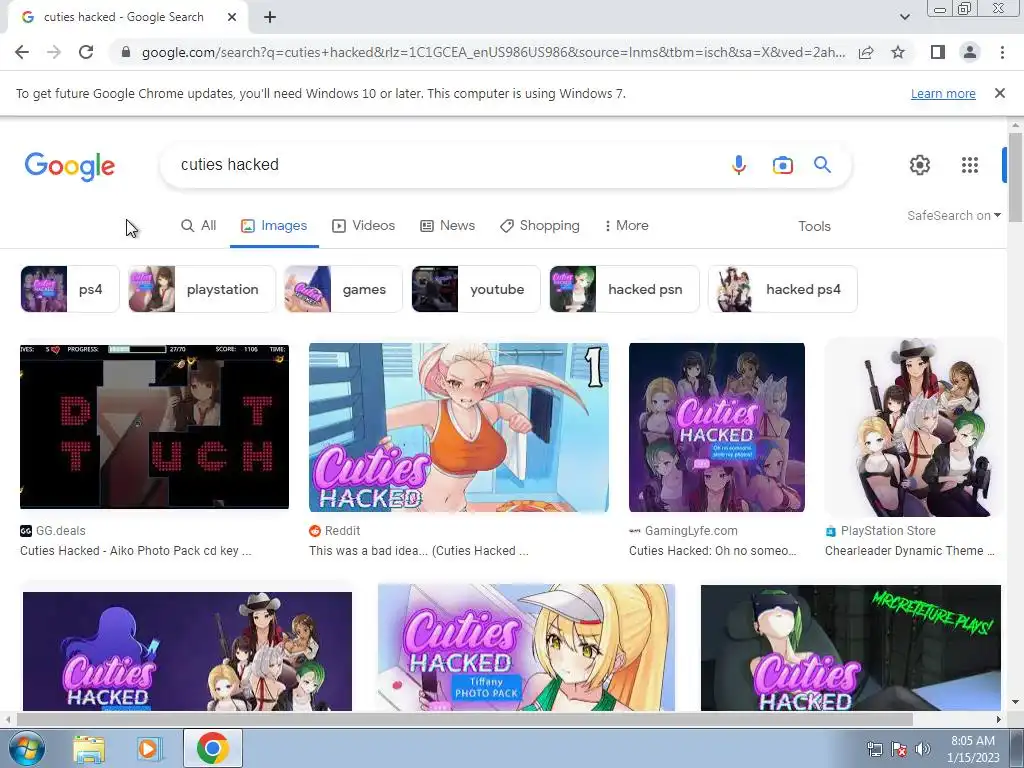The width and height of the screenshot is (1024, 768).
Task: Open the Google apps grid
Action: pyautogui.click(x=970, y=165)
